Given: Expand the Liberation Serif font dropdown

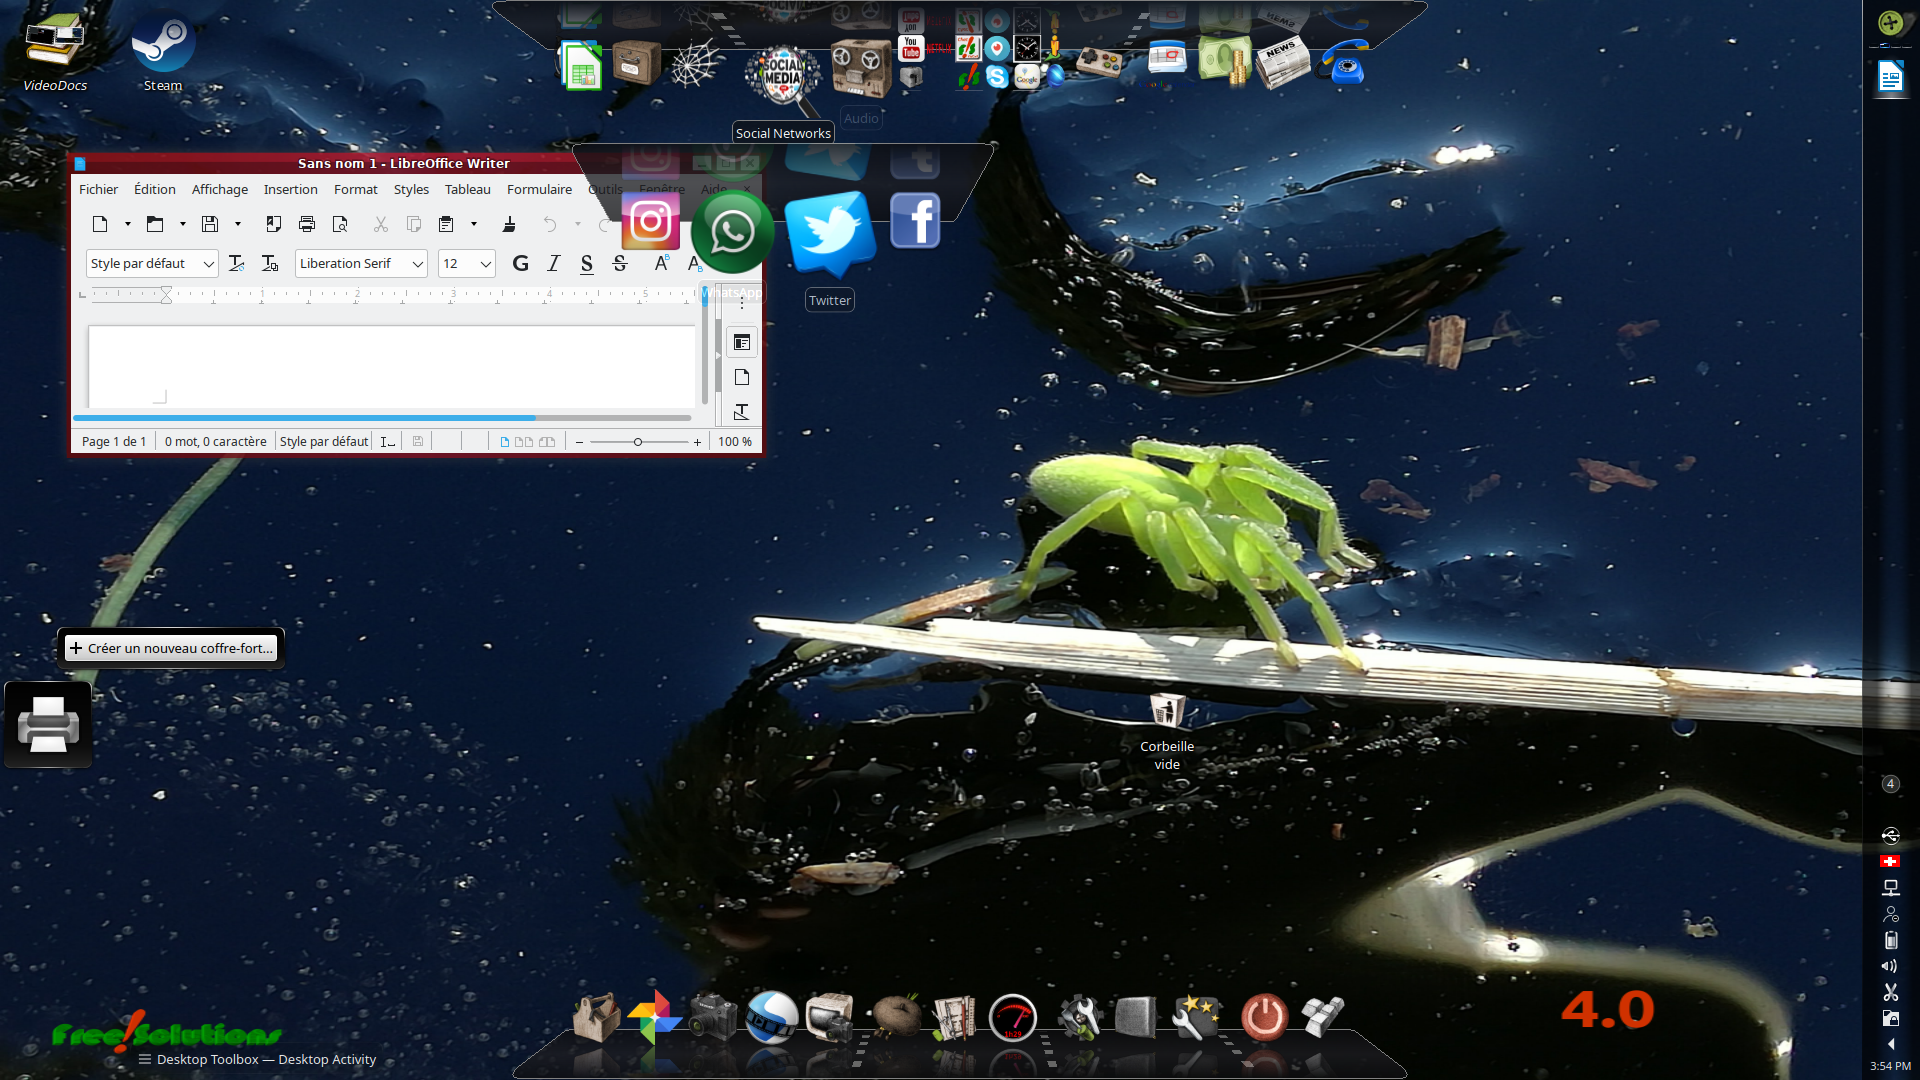Looking at the screenshot, I should (418, 264).
